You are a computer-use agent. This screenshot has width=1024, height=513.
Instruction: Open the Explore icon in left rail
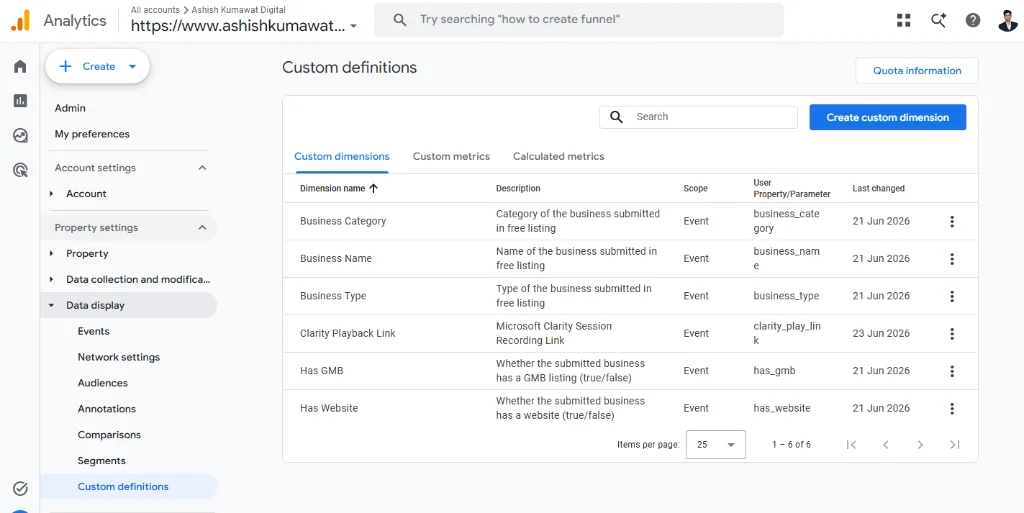20,135
